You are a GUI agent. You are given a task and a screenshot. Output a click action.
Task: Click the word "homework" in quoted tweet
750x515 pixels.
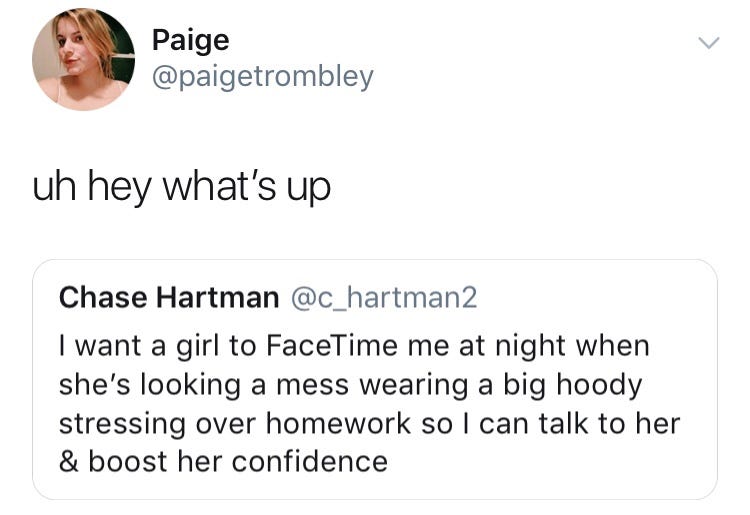[x=338, y=423]
